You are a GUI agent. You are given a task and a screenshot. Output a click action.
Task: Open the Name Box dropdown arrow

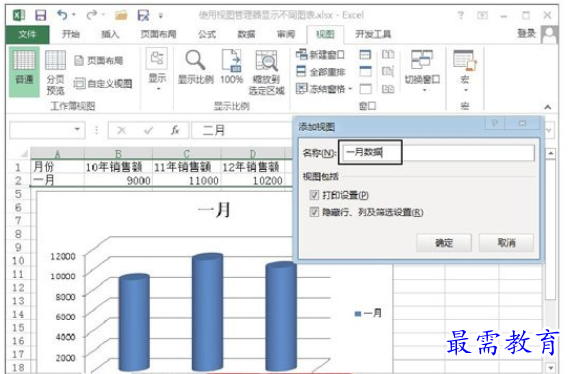pos(77,129)
